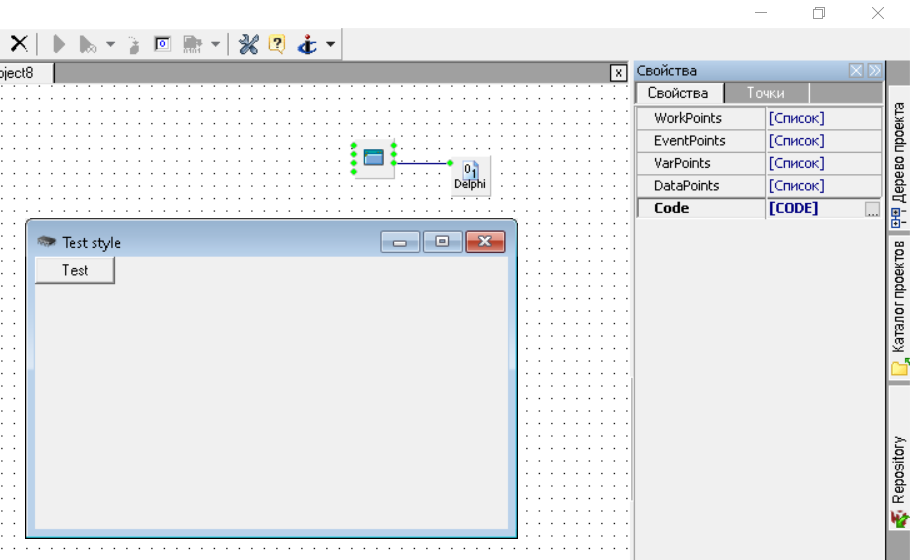Screen dimensions: 910x560
Task: Close the scheme tab with small x button
Action: click(x=618, y=73)
